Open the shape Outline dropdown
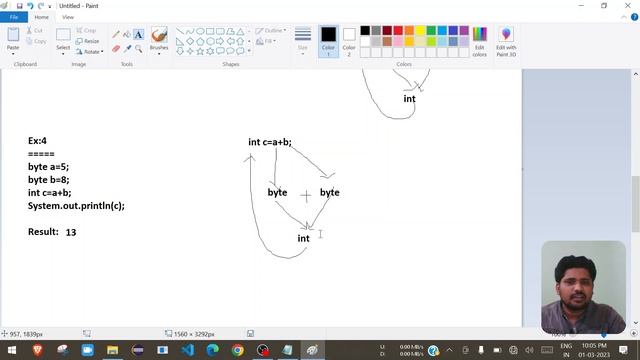Screen dimensions: 640x360 (x=271, y=31)
